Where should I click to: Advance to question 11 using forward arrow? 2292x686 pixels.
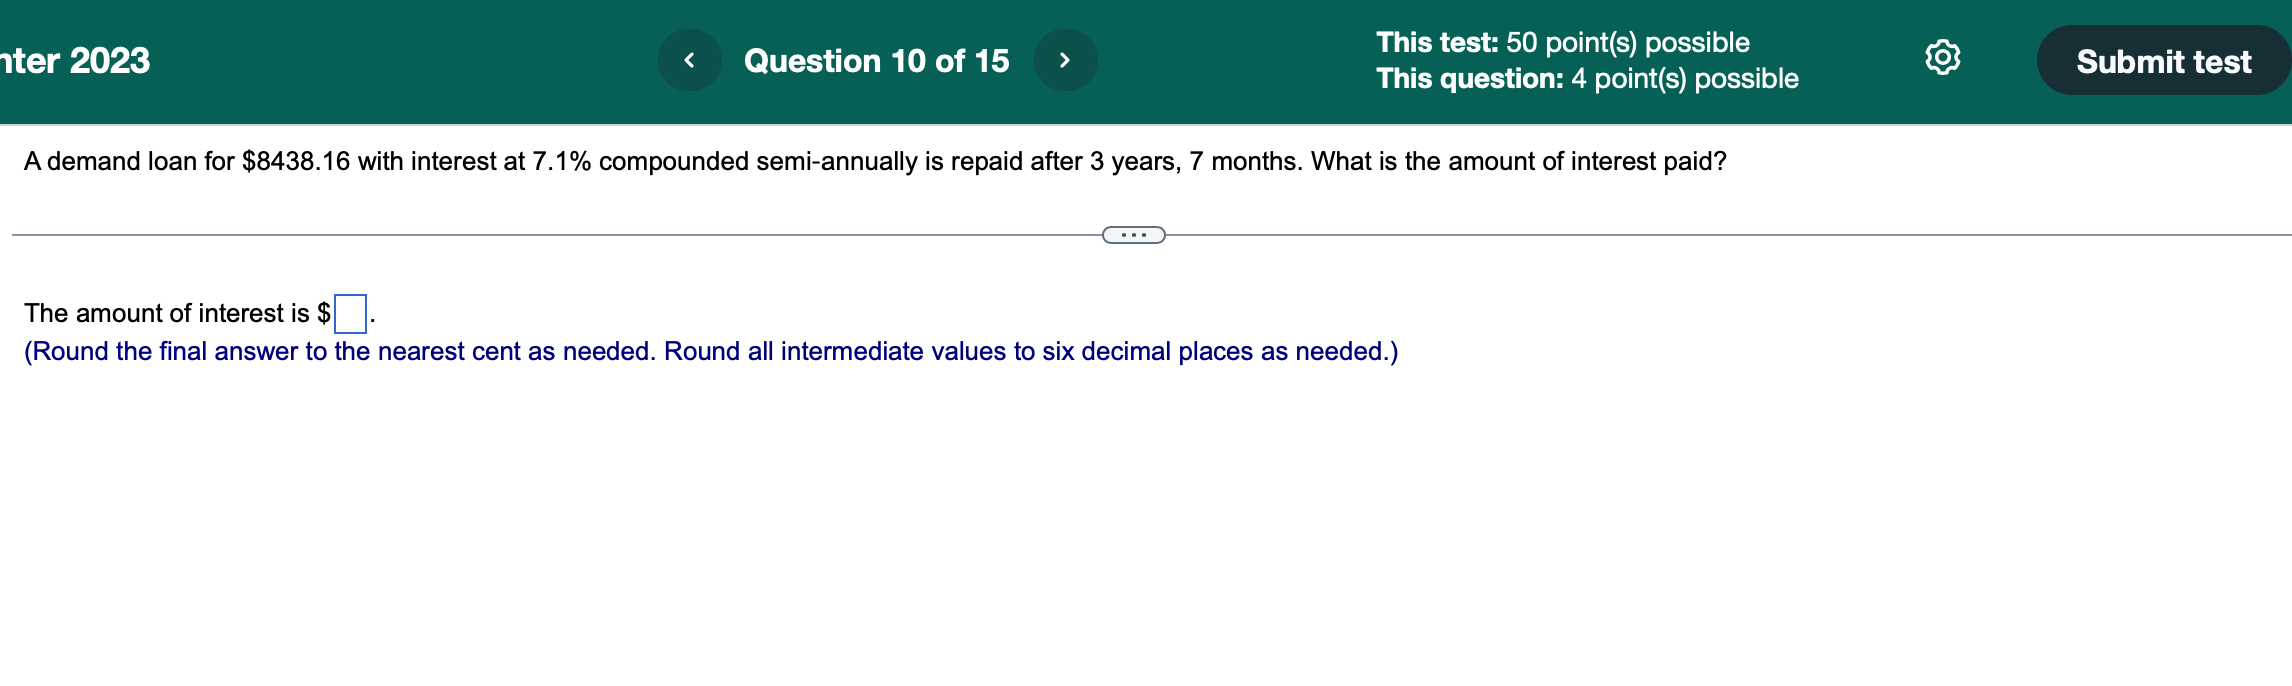click(x=1066, y=59)
